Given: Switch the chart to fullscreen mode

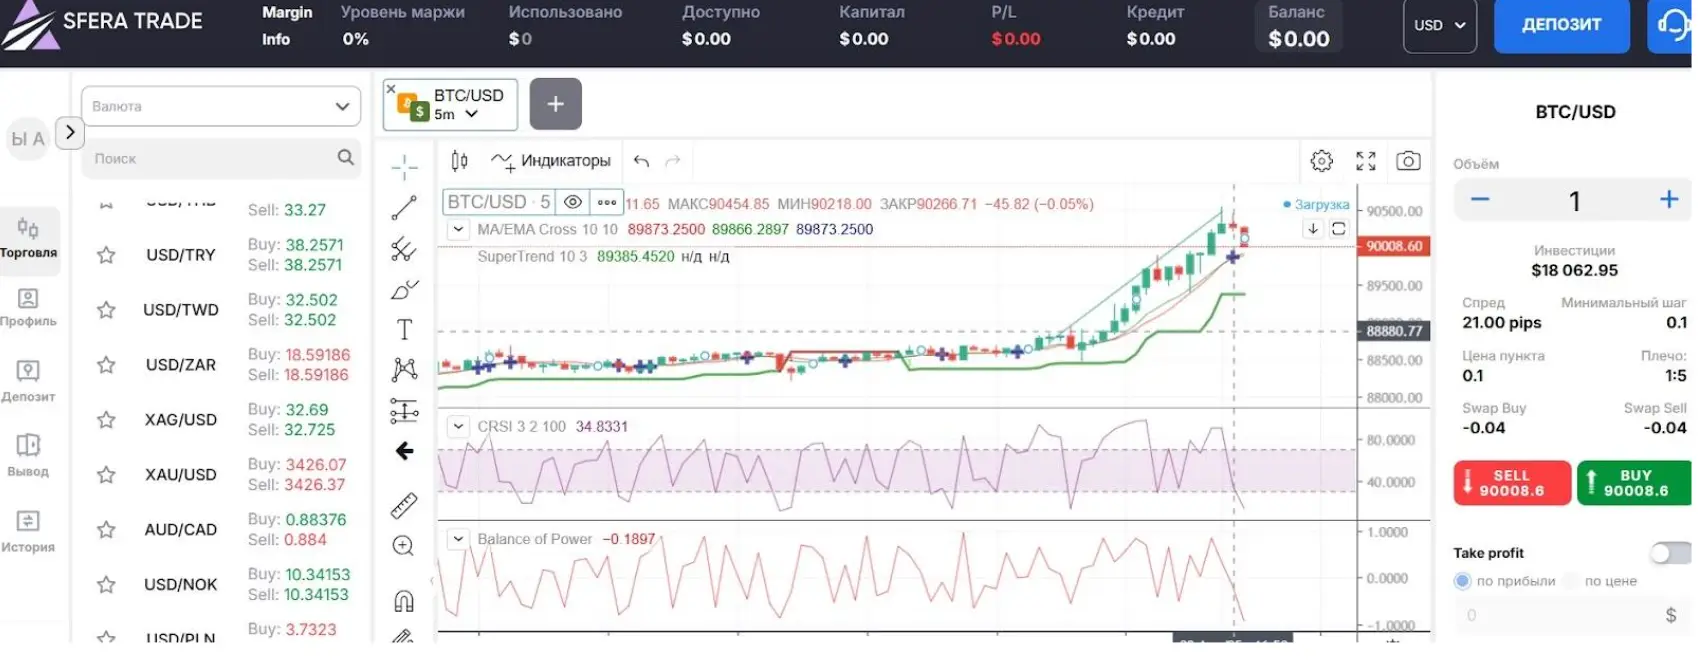Looking at the screenshot, I should pos(1366,161).
